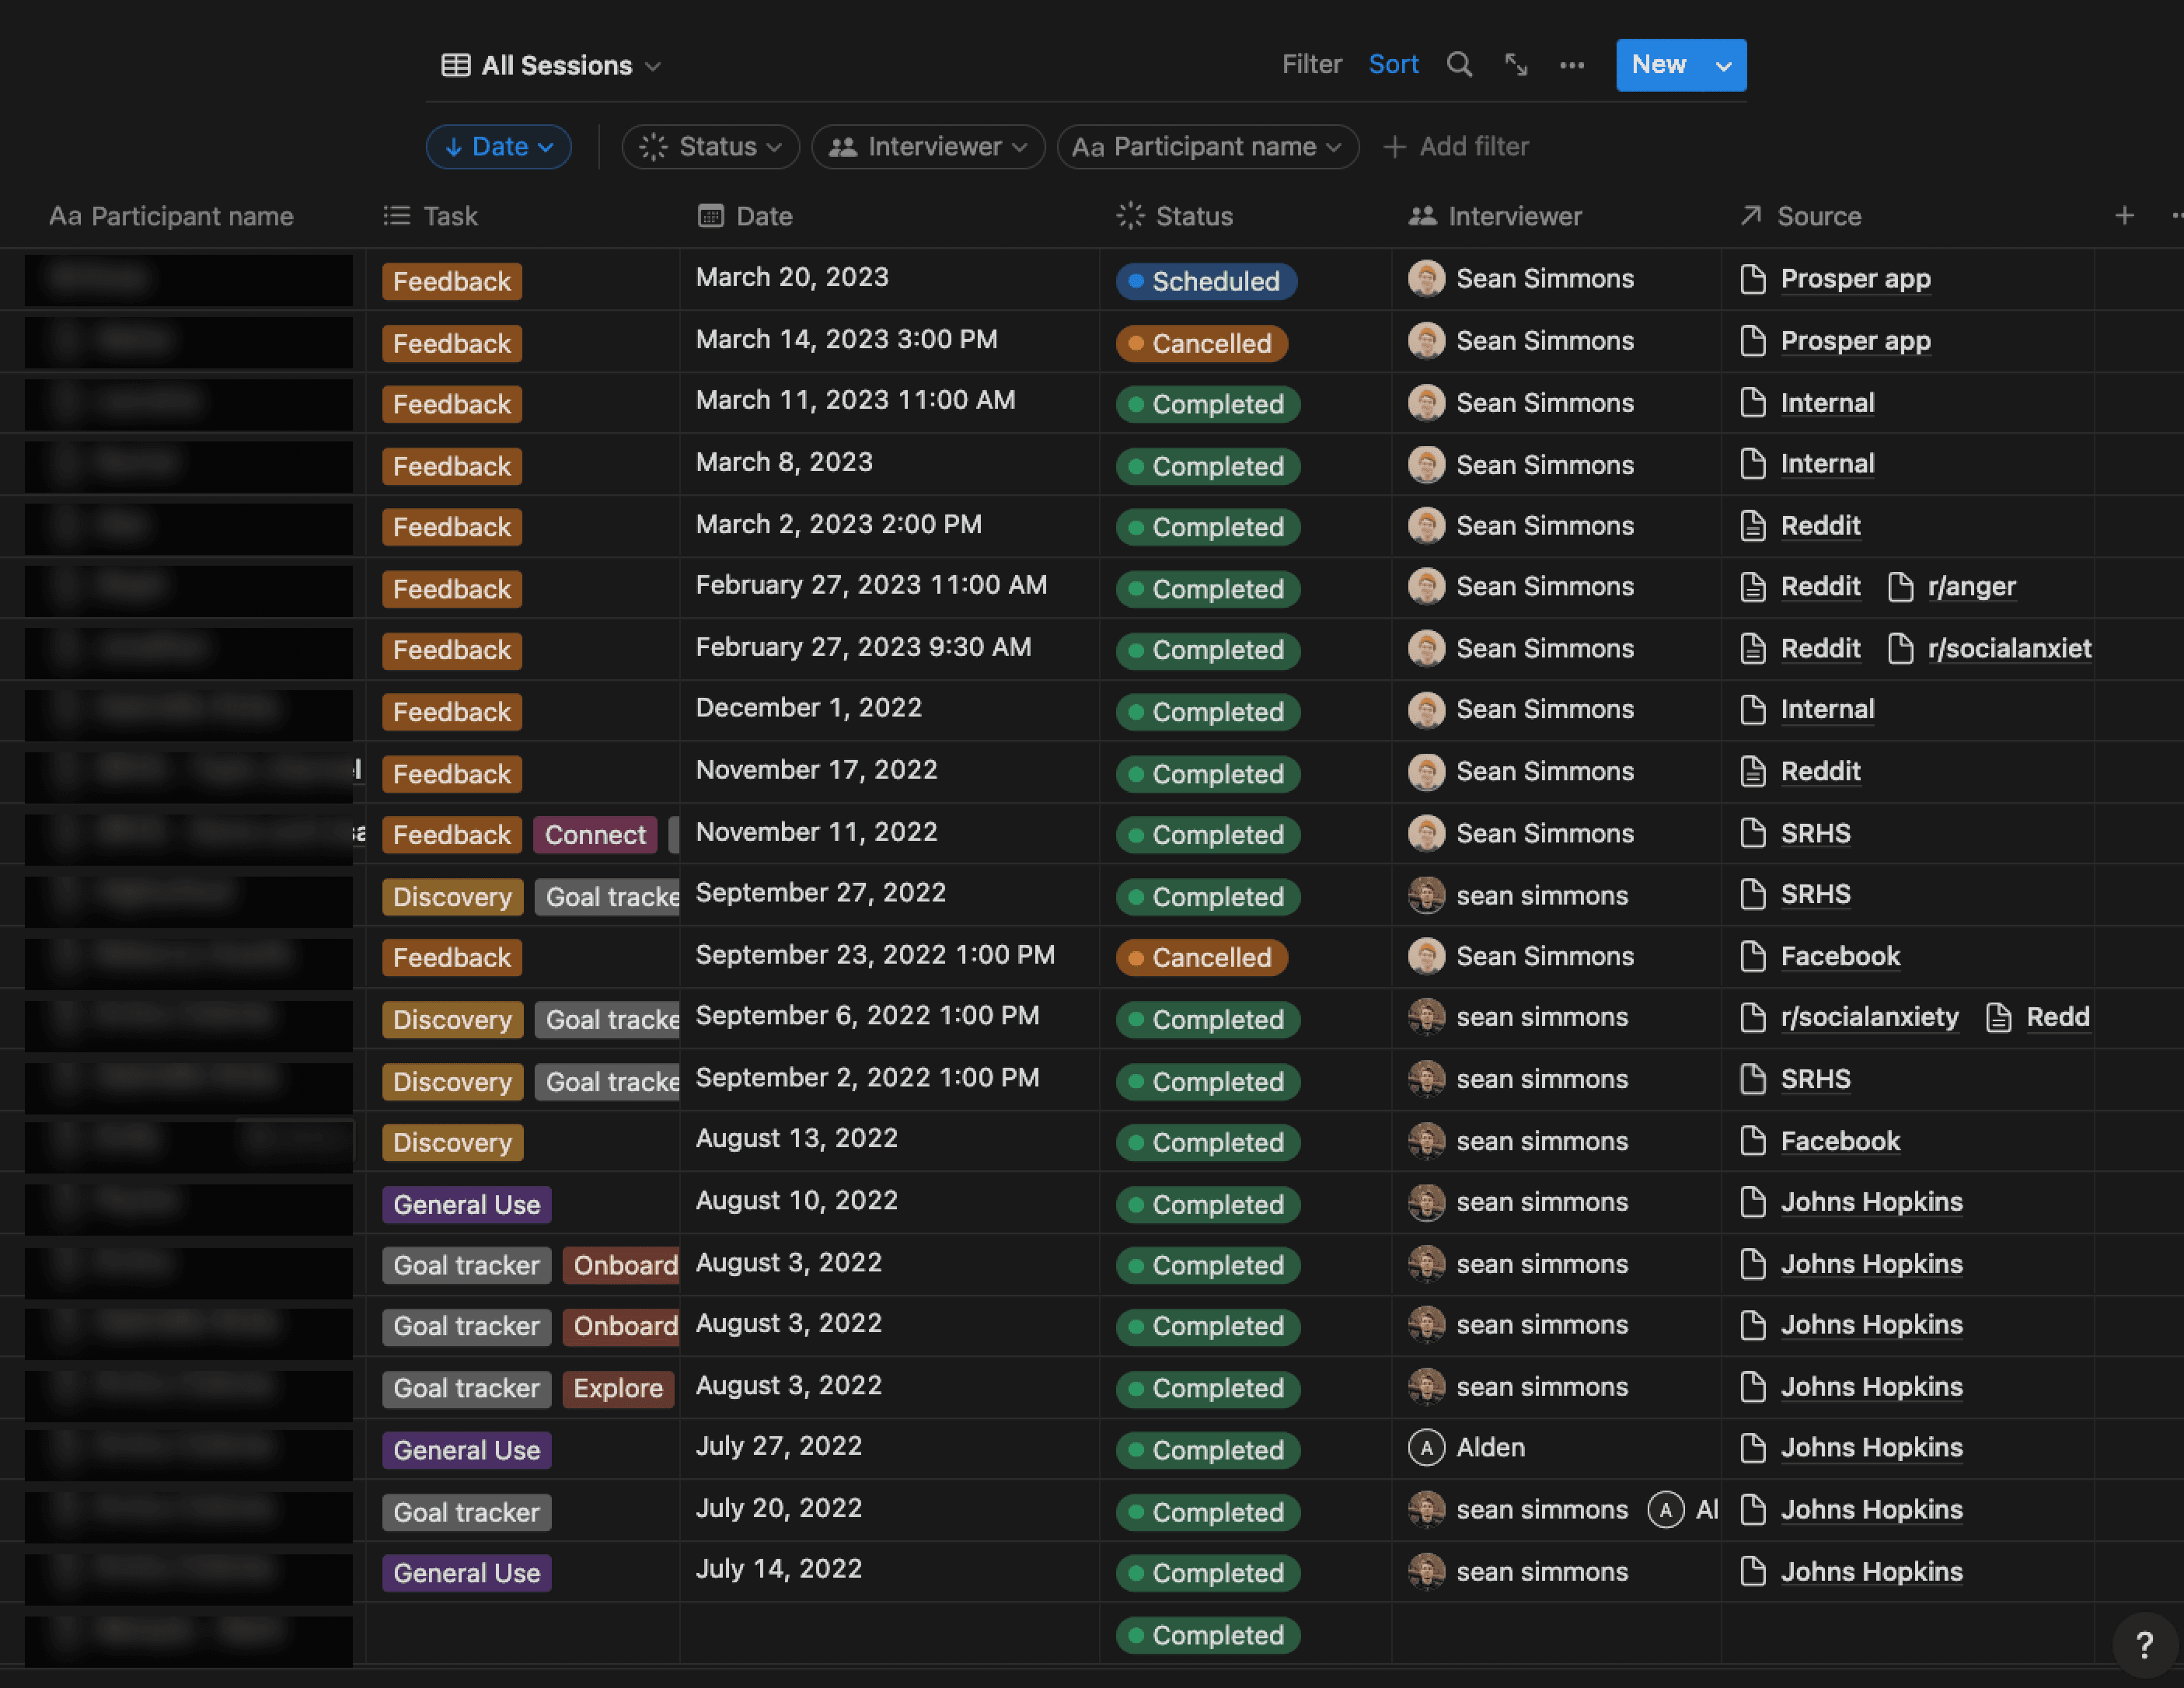
Task: Click the search magnifier icon
Action: 1459,65
